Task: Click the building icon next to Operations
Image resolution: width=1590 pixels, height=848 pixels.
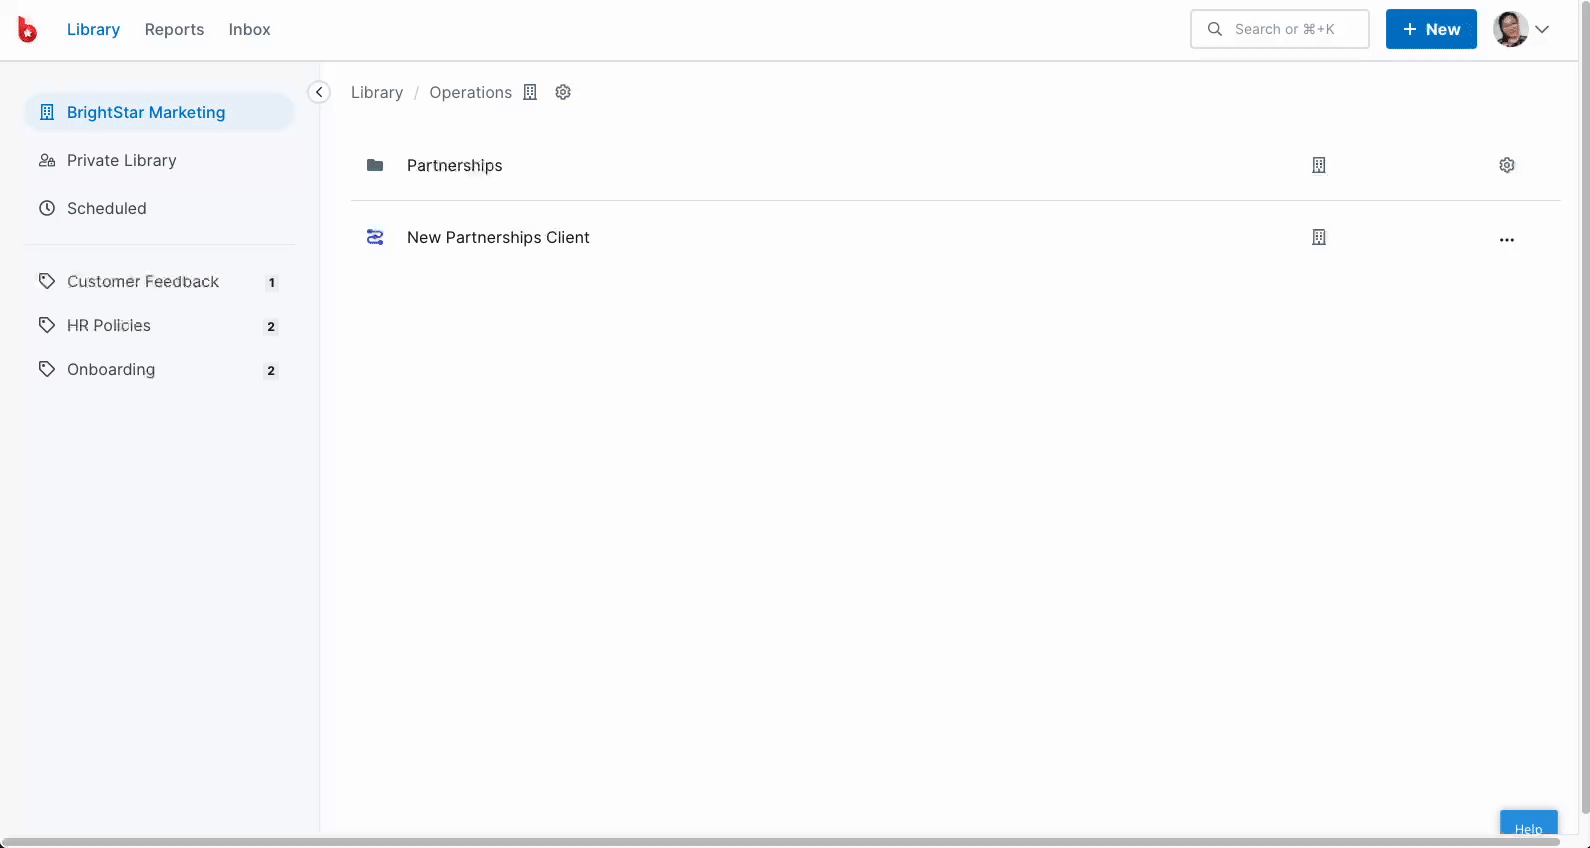Action: 530,92
